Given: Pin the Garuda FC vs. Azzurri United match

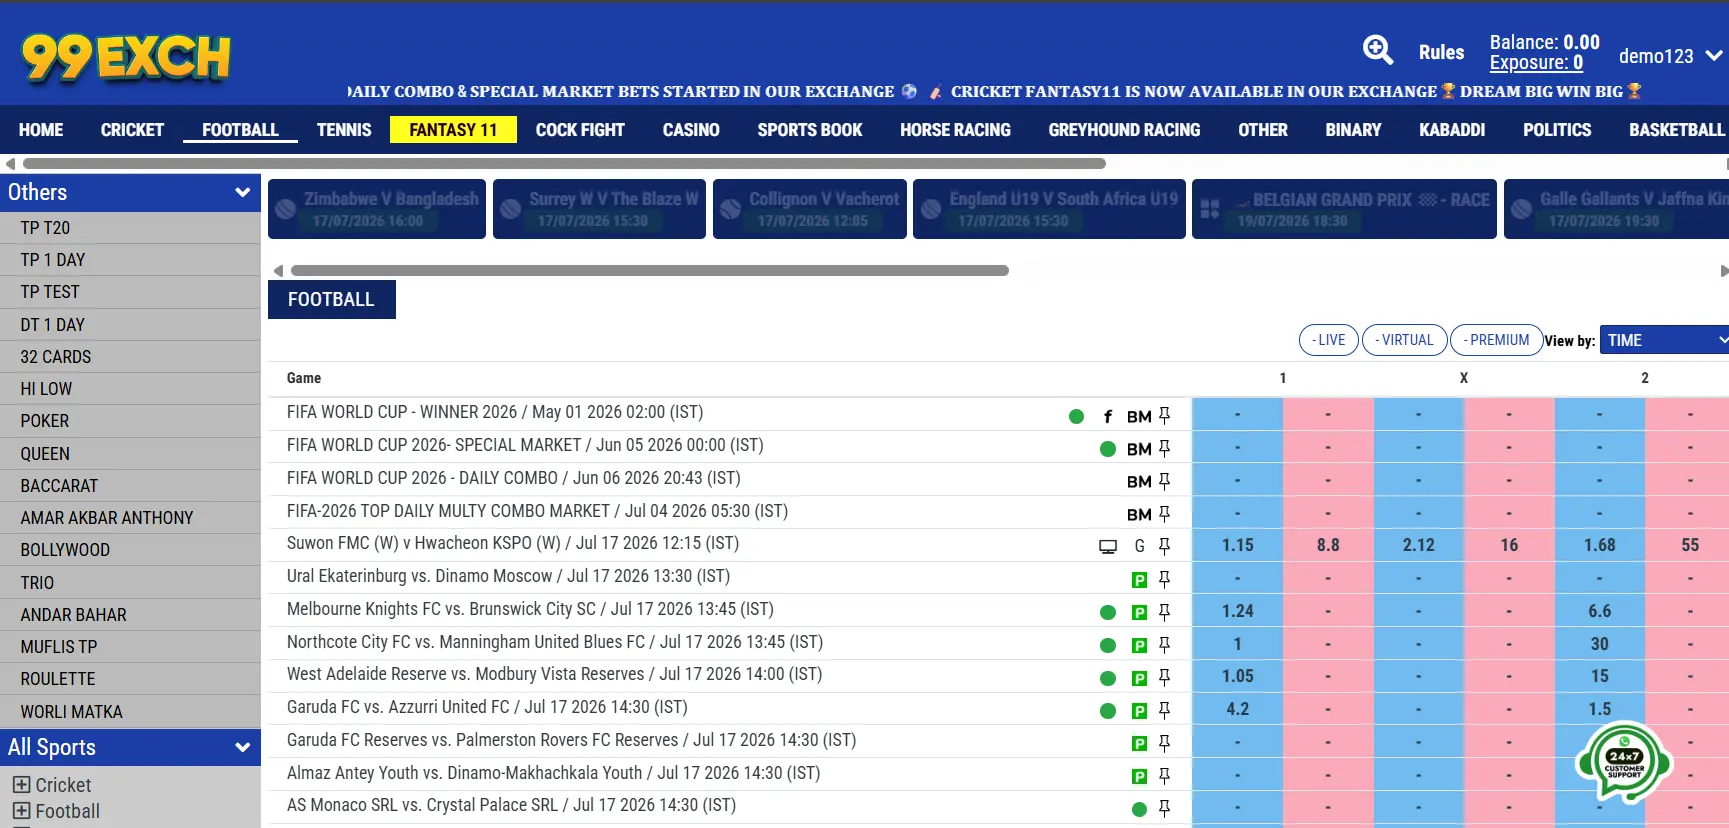Looking at the screenshot, I should pos(1164,710).
